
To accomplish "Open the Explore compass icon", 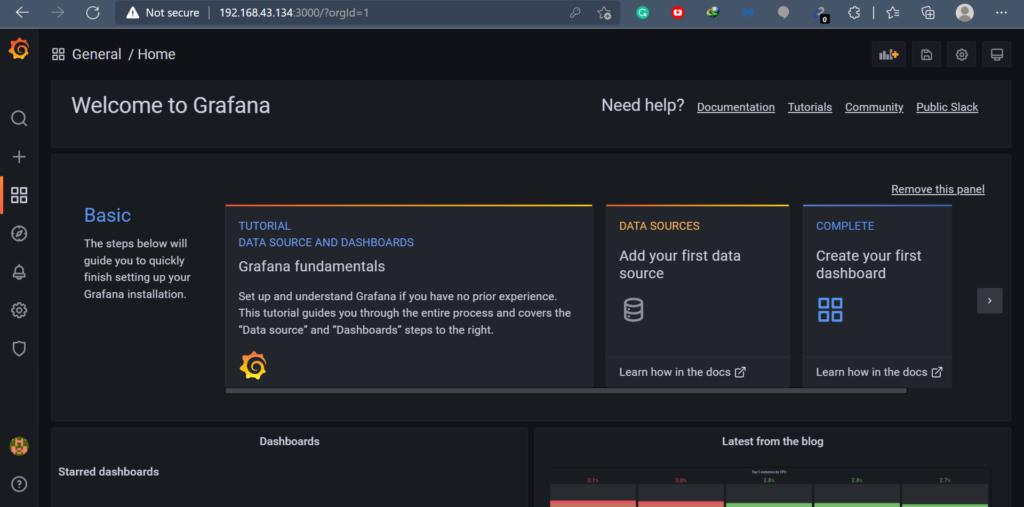I will point(19,234).
